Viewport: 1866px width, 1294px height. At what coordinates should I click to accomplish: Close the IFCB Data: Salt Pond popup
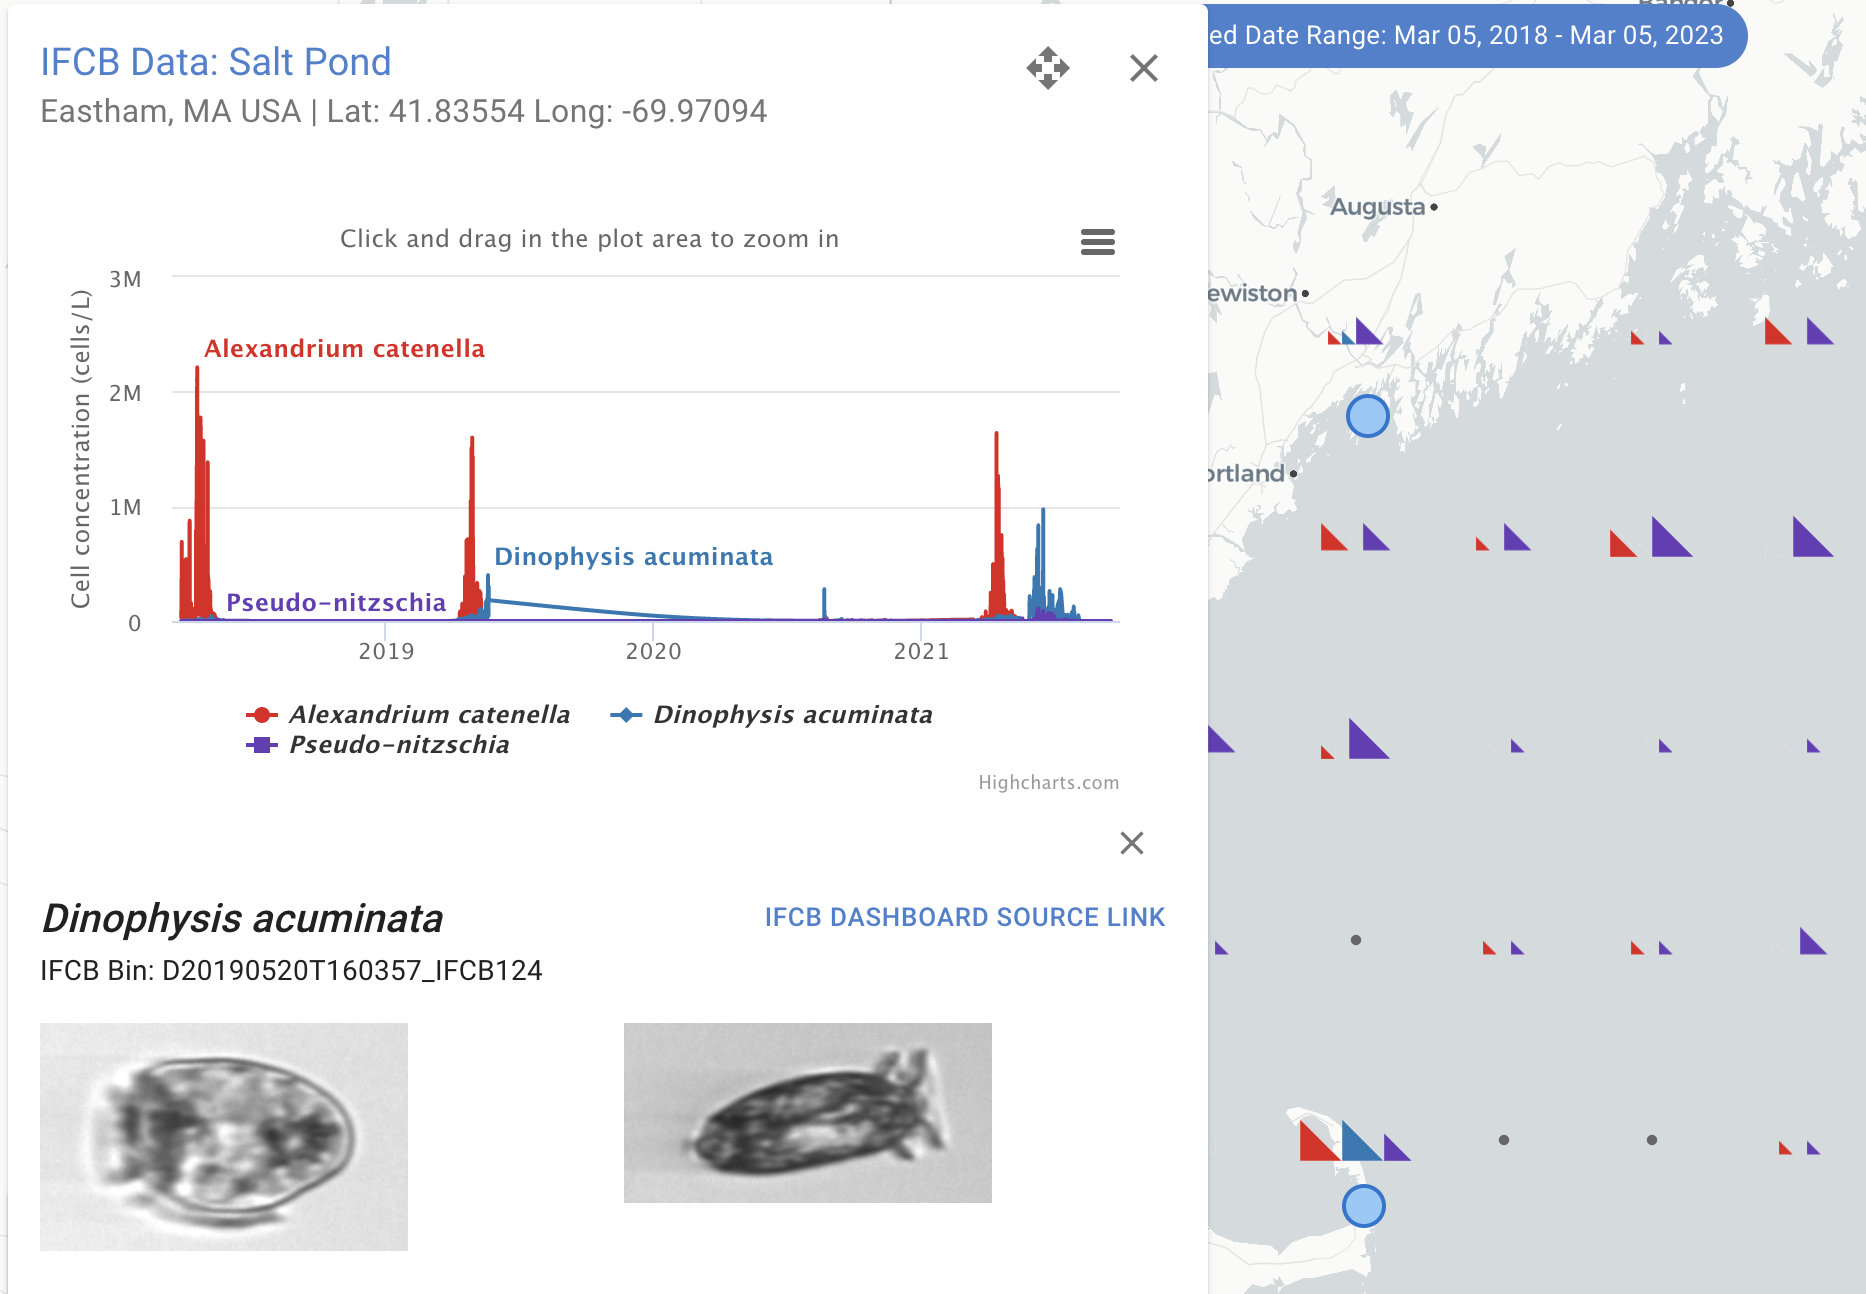(1143, 68)
